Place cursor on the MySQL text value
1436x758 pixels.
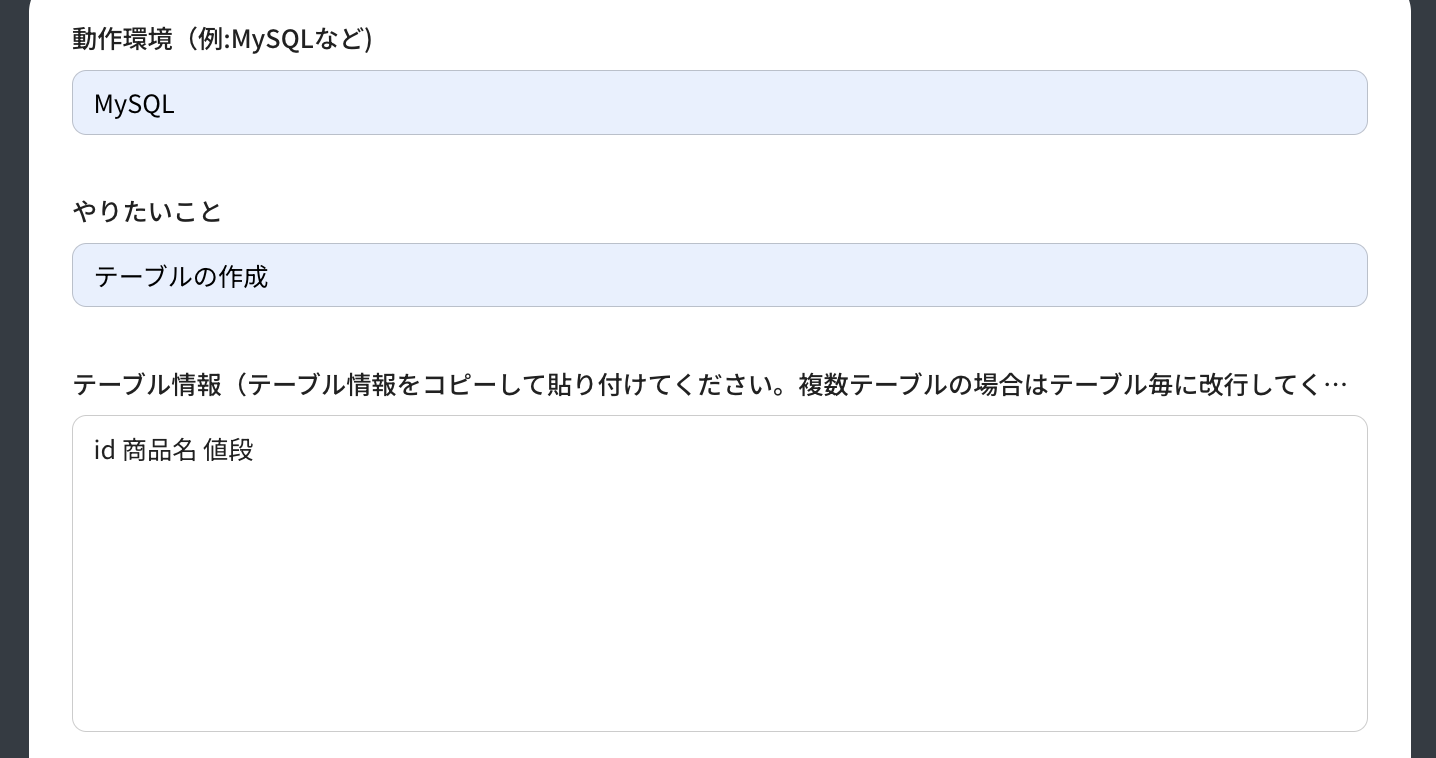click(x=134, y=104)
